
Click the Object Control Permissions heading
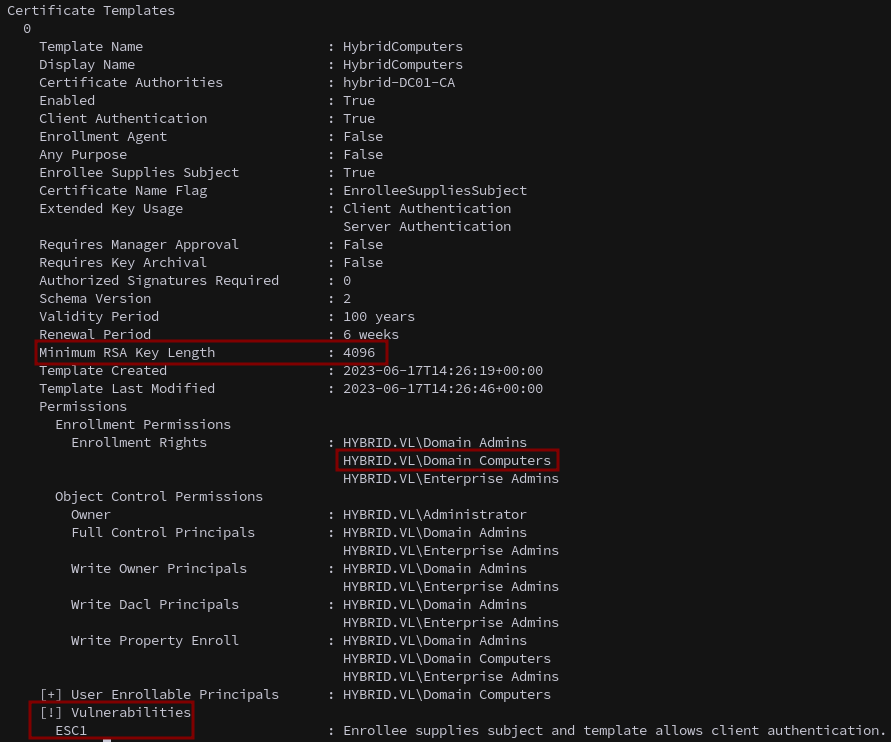(x=159, y=497)
